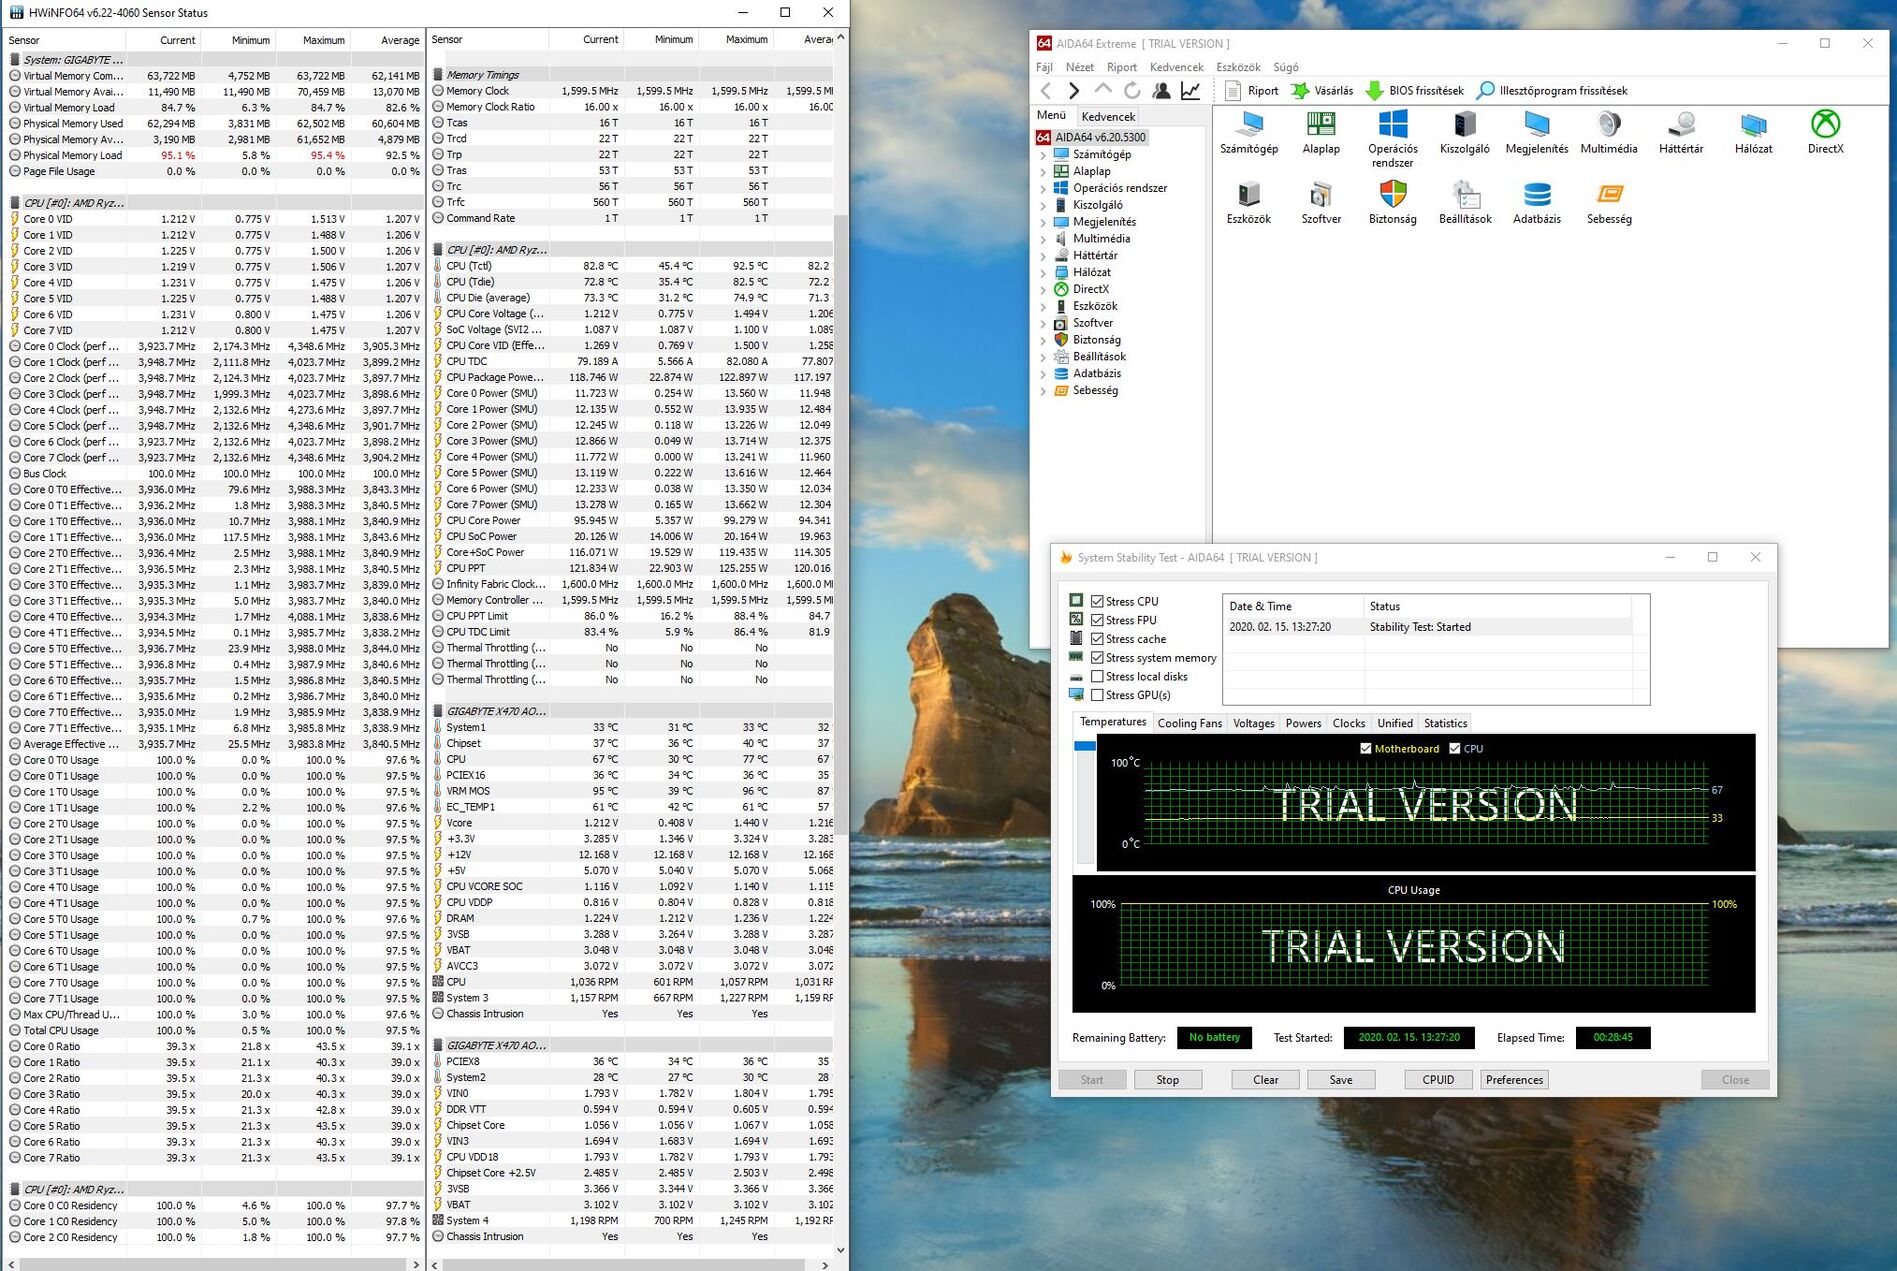Viewport: 1897px width, 1271px height.
Task: Click the AIDA64 toolbar up arrow
Action: click(1103, 91)
